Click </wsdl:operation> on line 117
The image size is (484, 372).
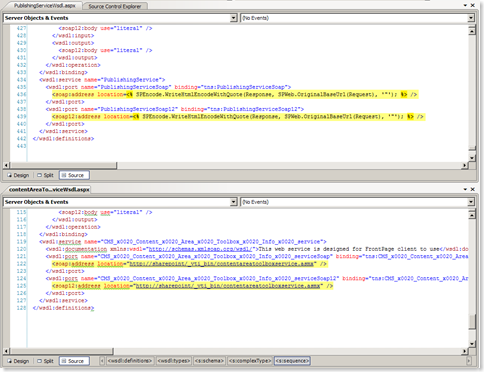(73, 227)
